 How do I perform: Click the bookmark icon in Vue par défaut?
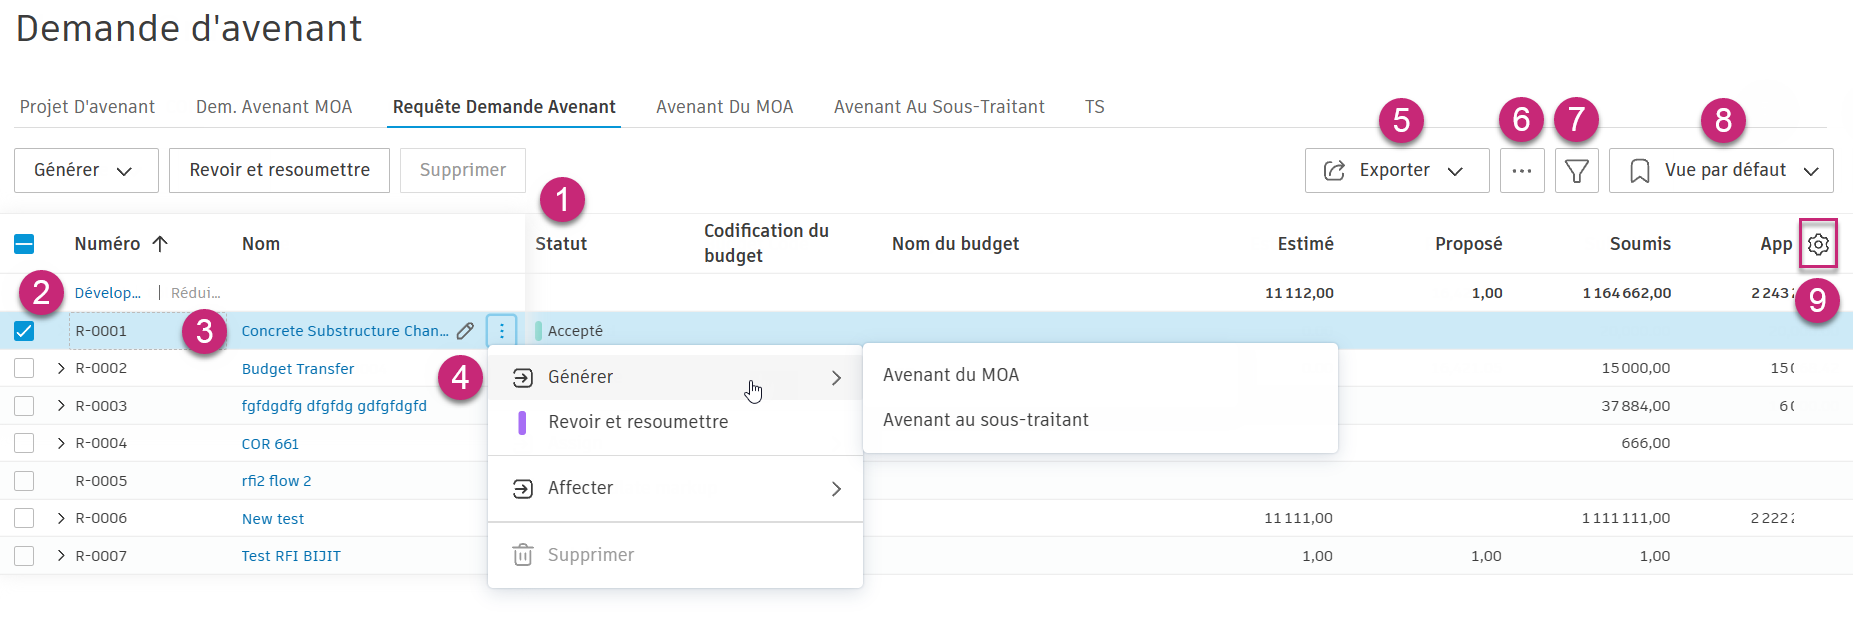[1639, 171]
